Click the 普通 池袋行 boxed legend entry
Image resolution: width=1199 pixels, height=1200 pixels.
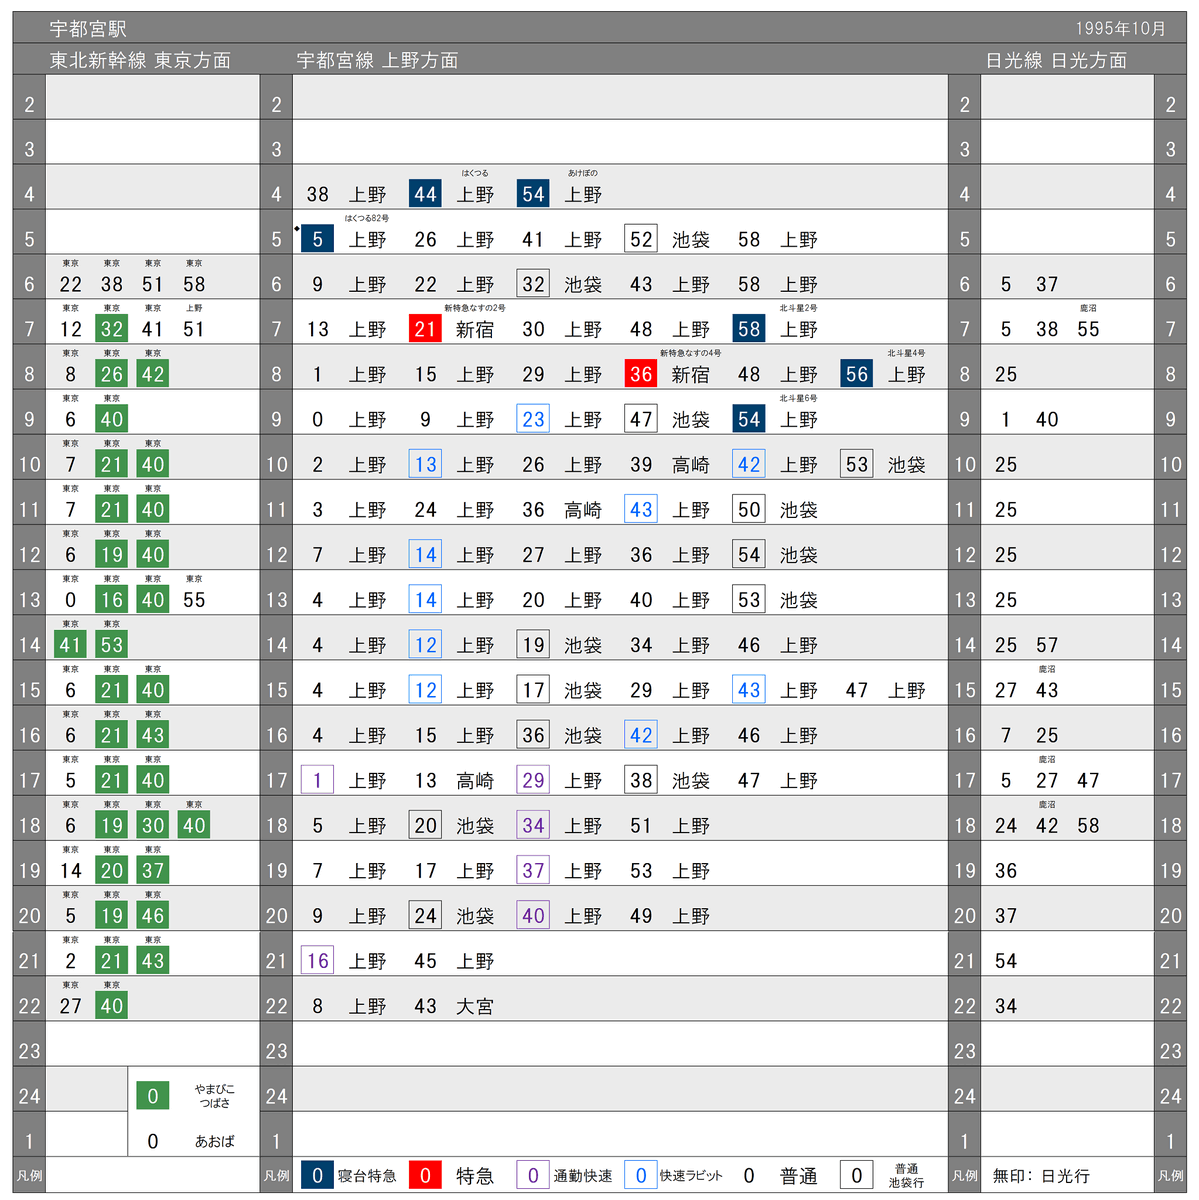point(857,1176)
